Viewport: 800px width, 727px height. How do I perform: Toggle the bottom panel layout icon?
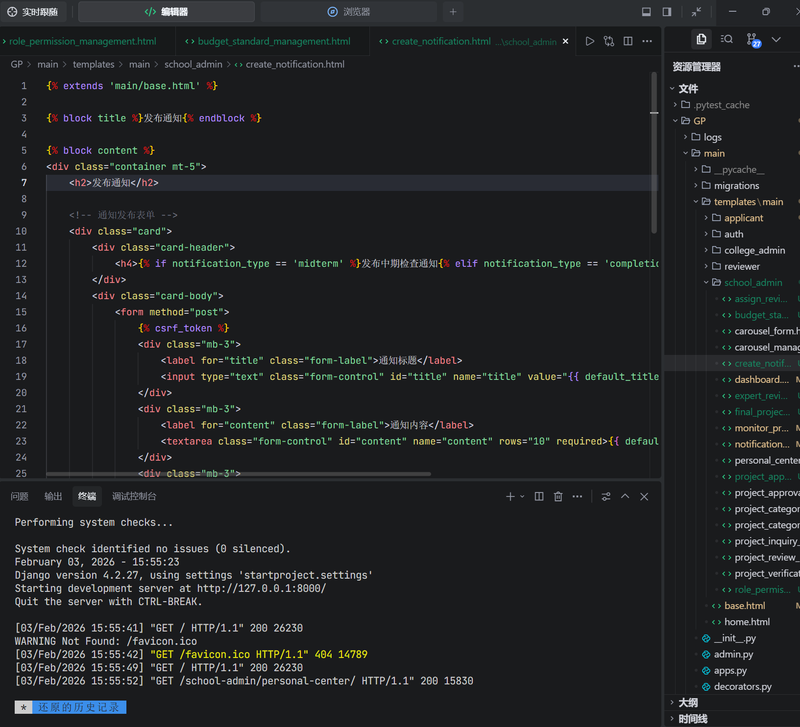click(x=646, y=12)
